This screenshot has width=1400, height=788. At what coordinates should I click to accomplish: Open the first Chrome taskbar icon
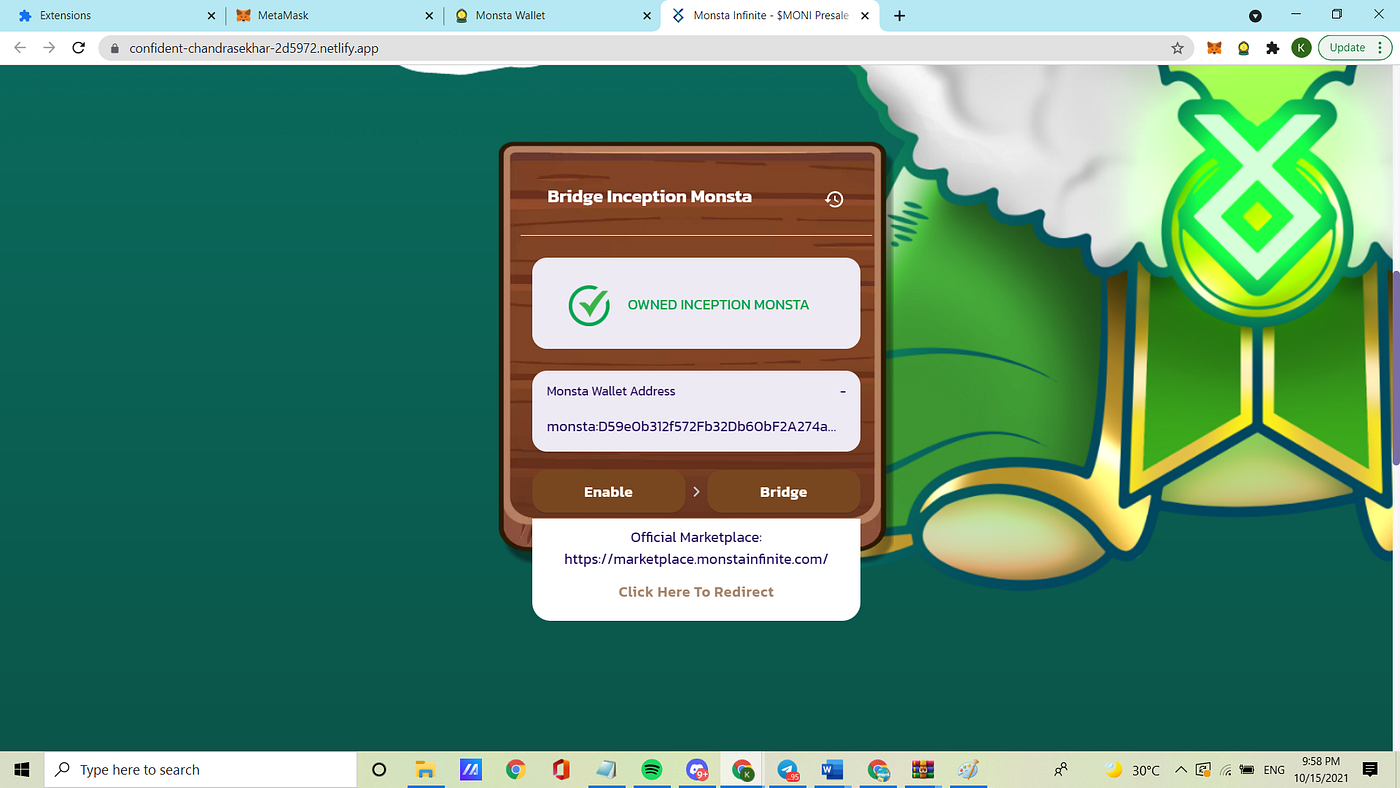point(516,770)
